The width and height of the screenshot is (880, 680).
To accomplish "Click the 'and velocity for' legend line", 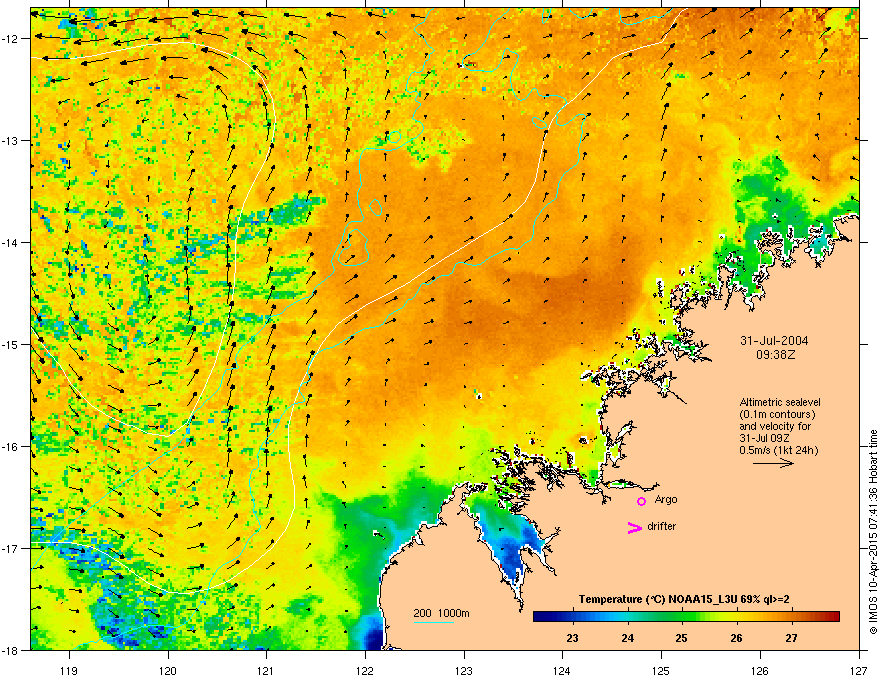I will tap(775, 426).
